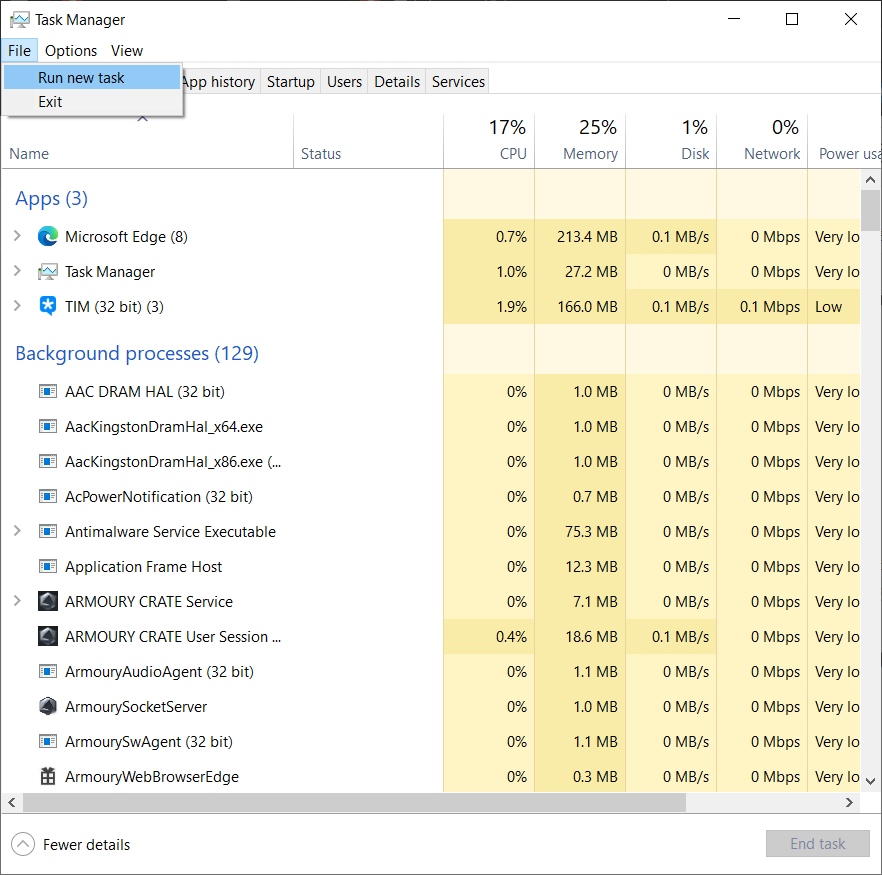This screenshot has height=875, width=882.
Task: Switch to the Details tab
Action: [x=397, y=82]
